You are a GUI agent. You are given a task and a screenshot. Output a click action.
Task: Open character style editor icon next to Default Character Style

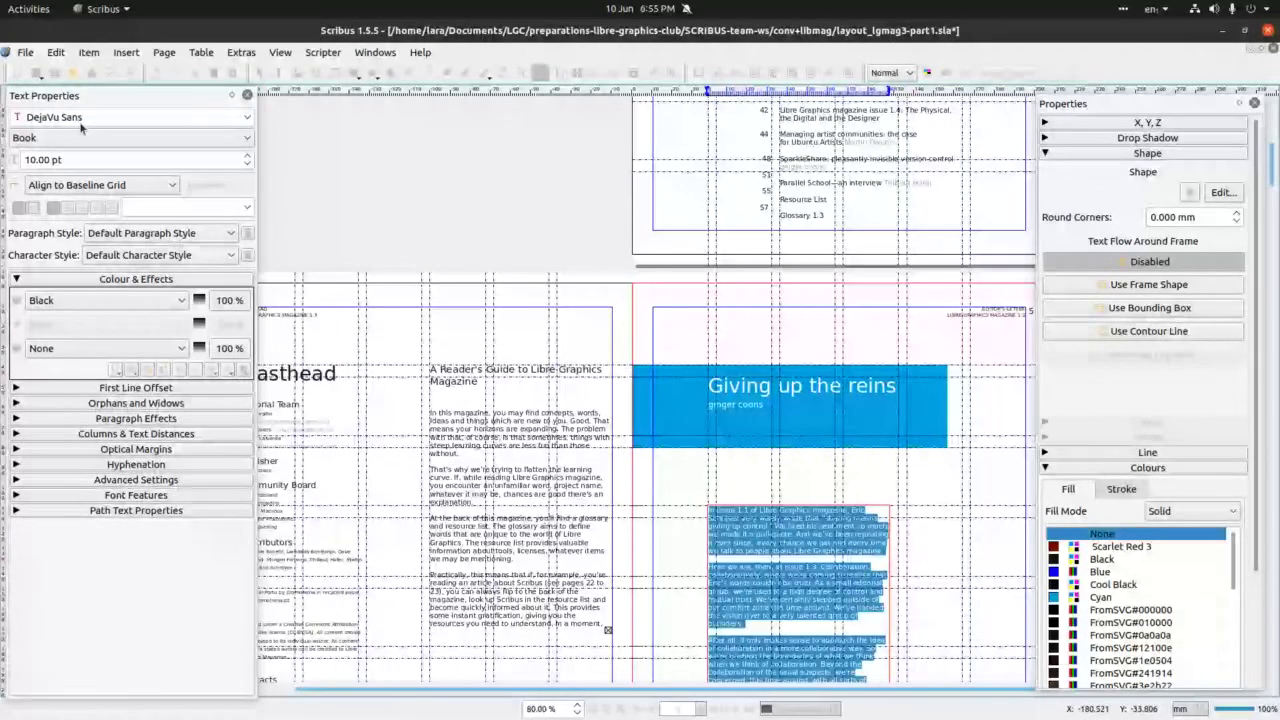click(247, 255)
